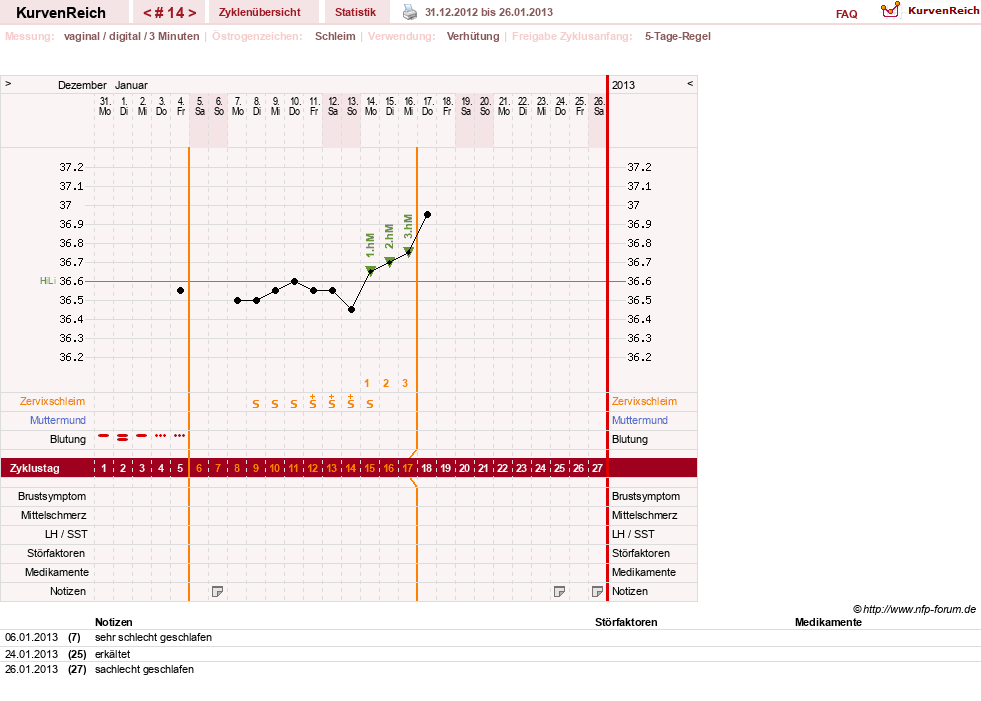Click left LH / SST row label
Screen dimensions: 981x701
coord(66,534)
